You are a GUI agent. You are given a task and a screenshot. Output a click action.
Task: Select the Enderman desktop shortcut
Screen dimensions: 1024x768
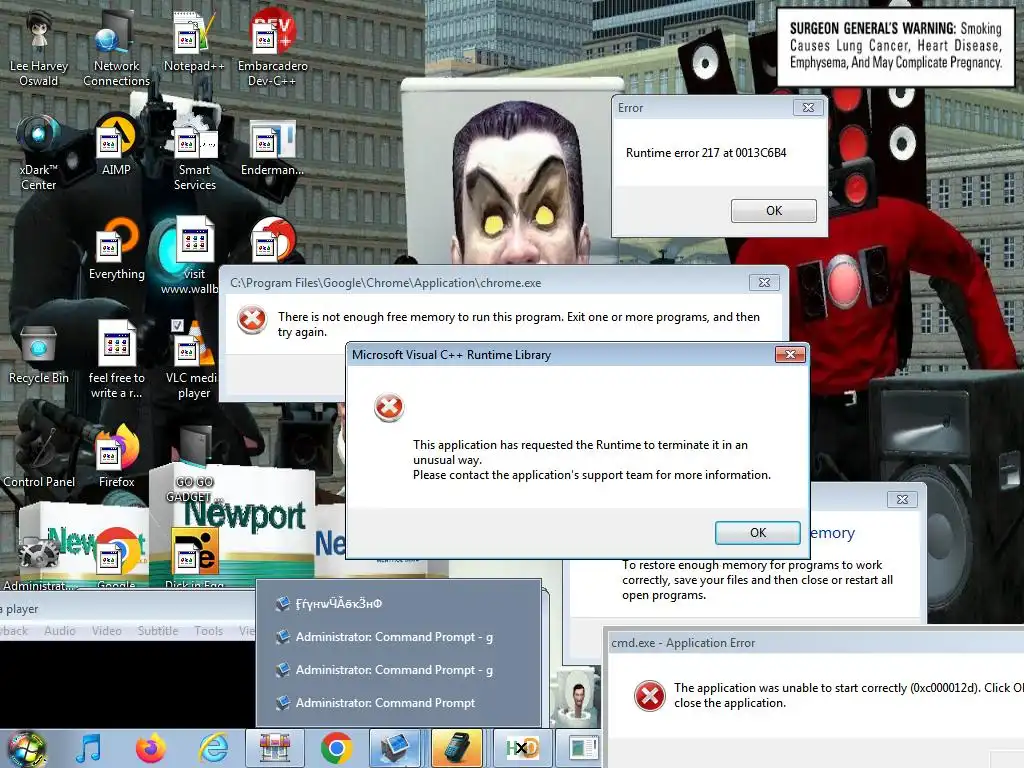click(x=272, y=146)
